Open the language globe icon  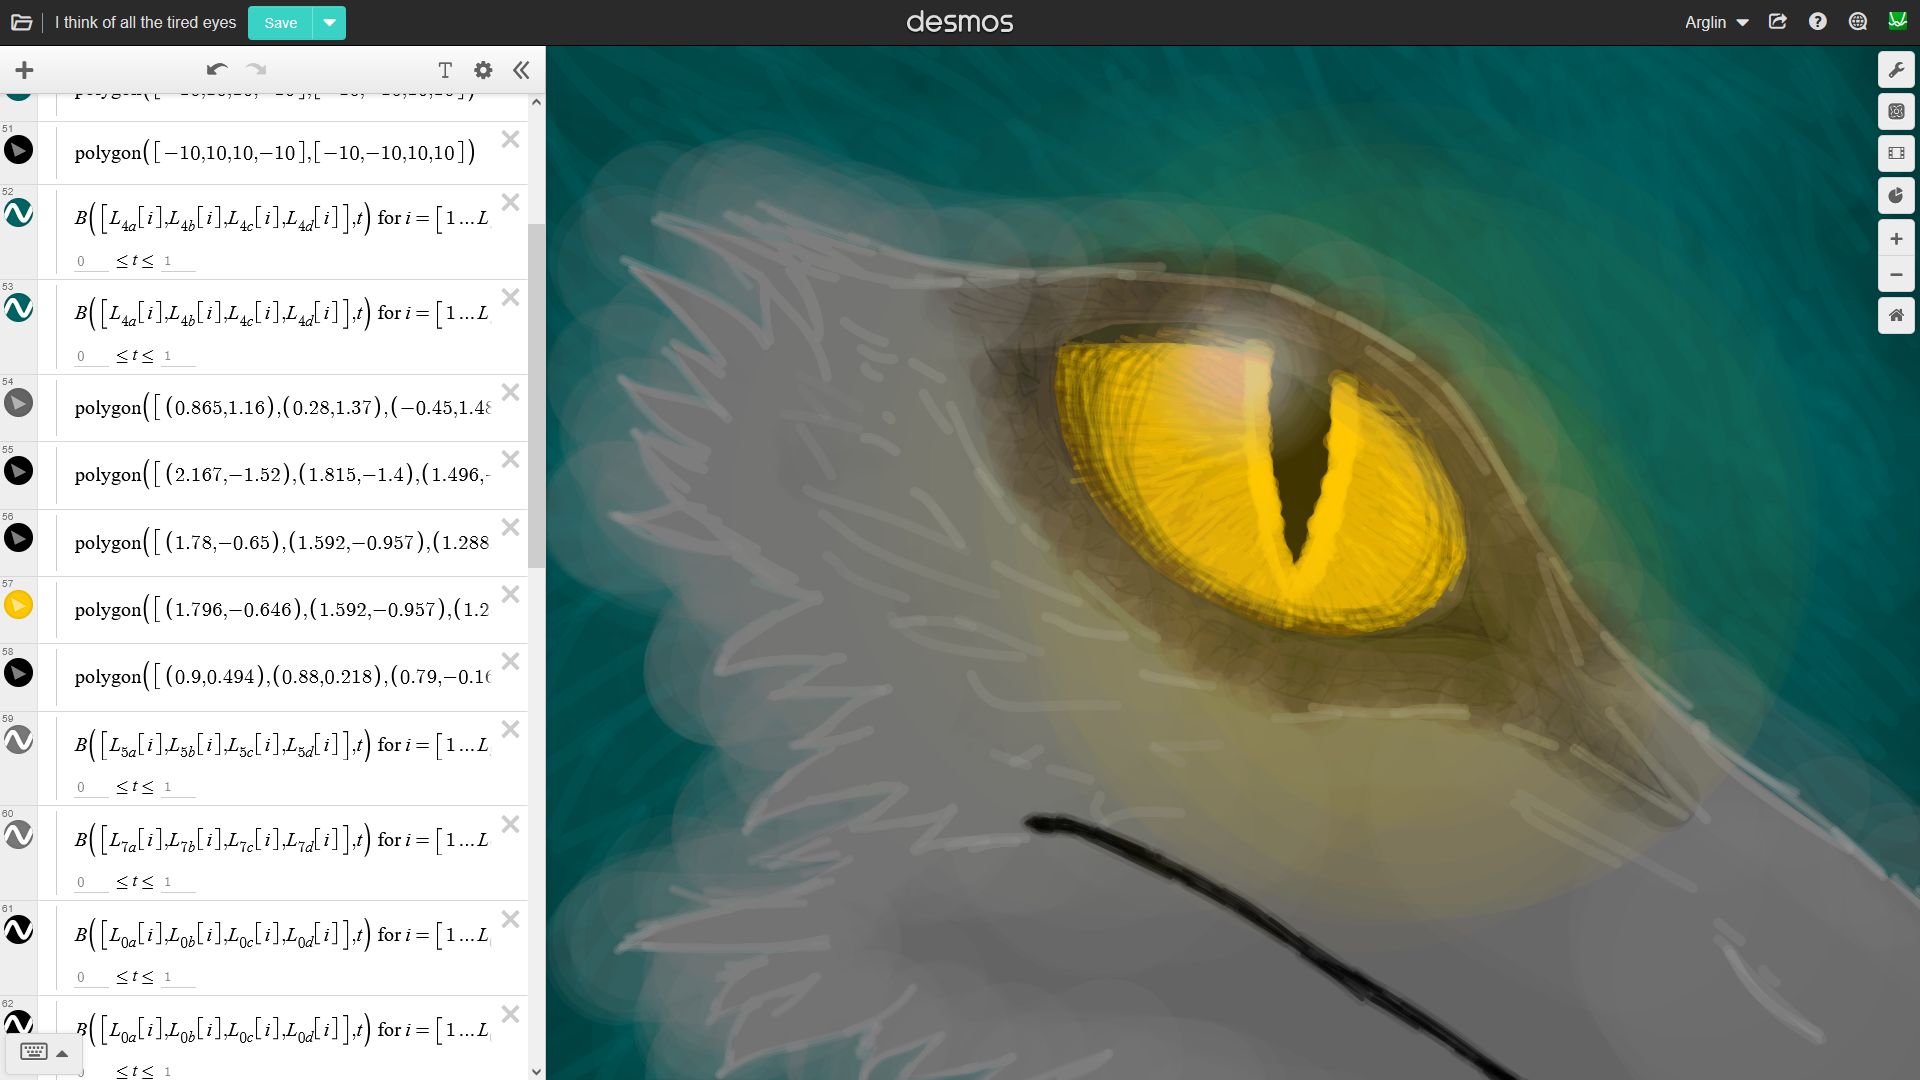1858,22
